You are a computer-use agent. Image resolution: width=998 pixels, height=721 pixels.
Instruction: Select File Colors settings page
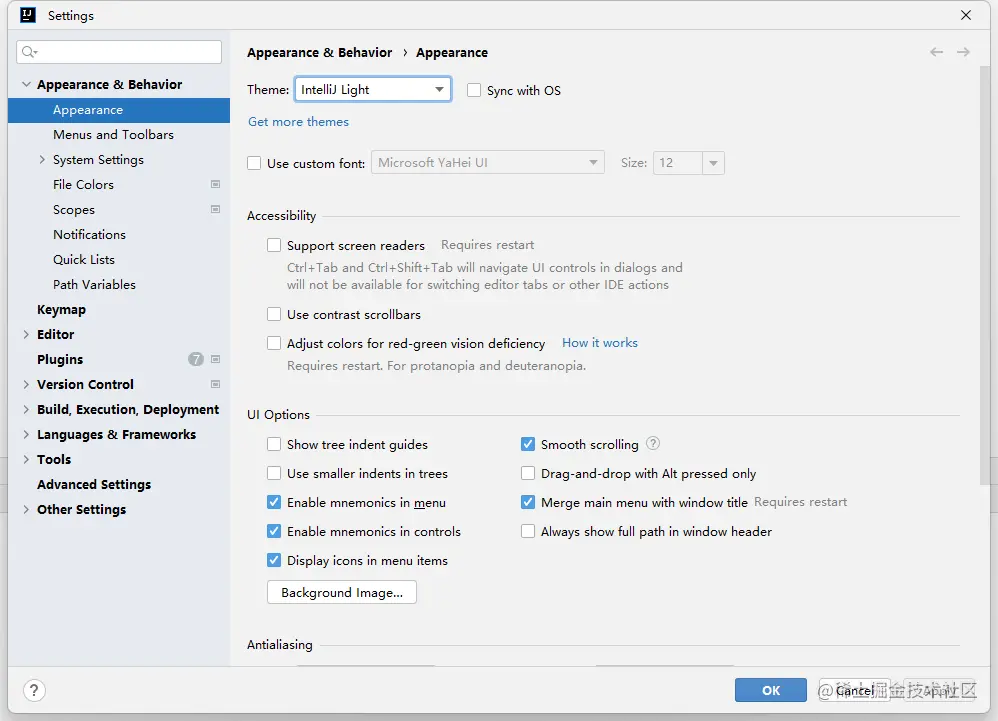[83, 185]
